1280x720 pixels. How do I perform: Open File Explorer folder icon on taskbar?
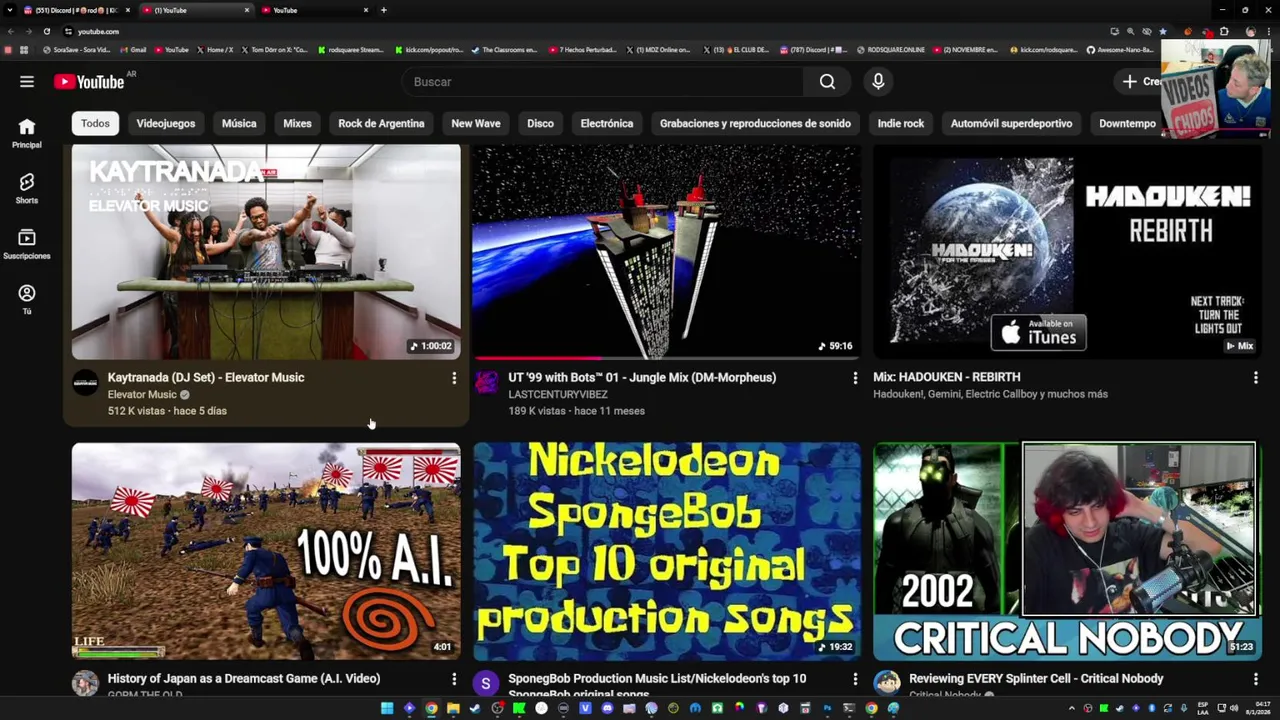tap(453, 709)
